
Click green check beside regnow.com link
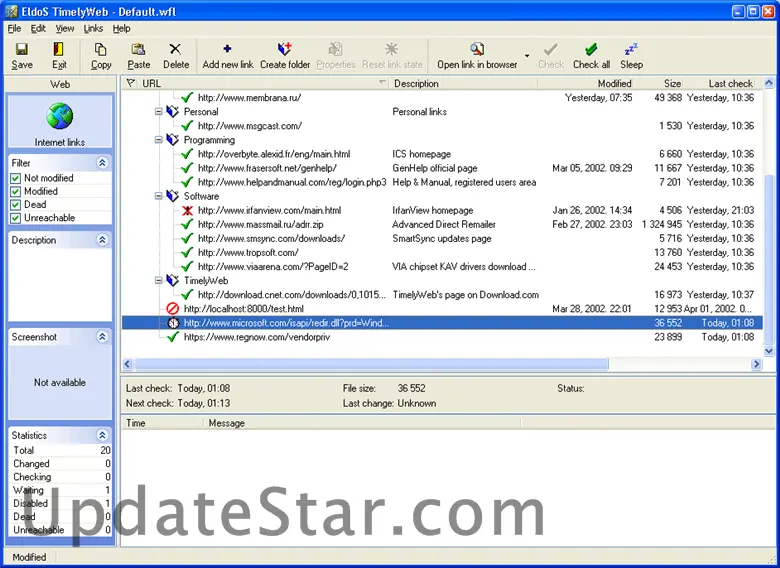tap(173, 337)
